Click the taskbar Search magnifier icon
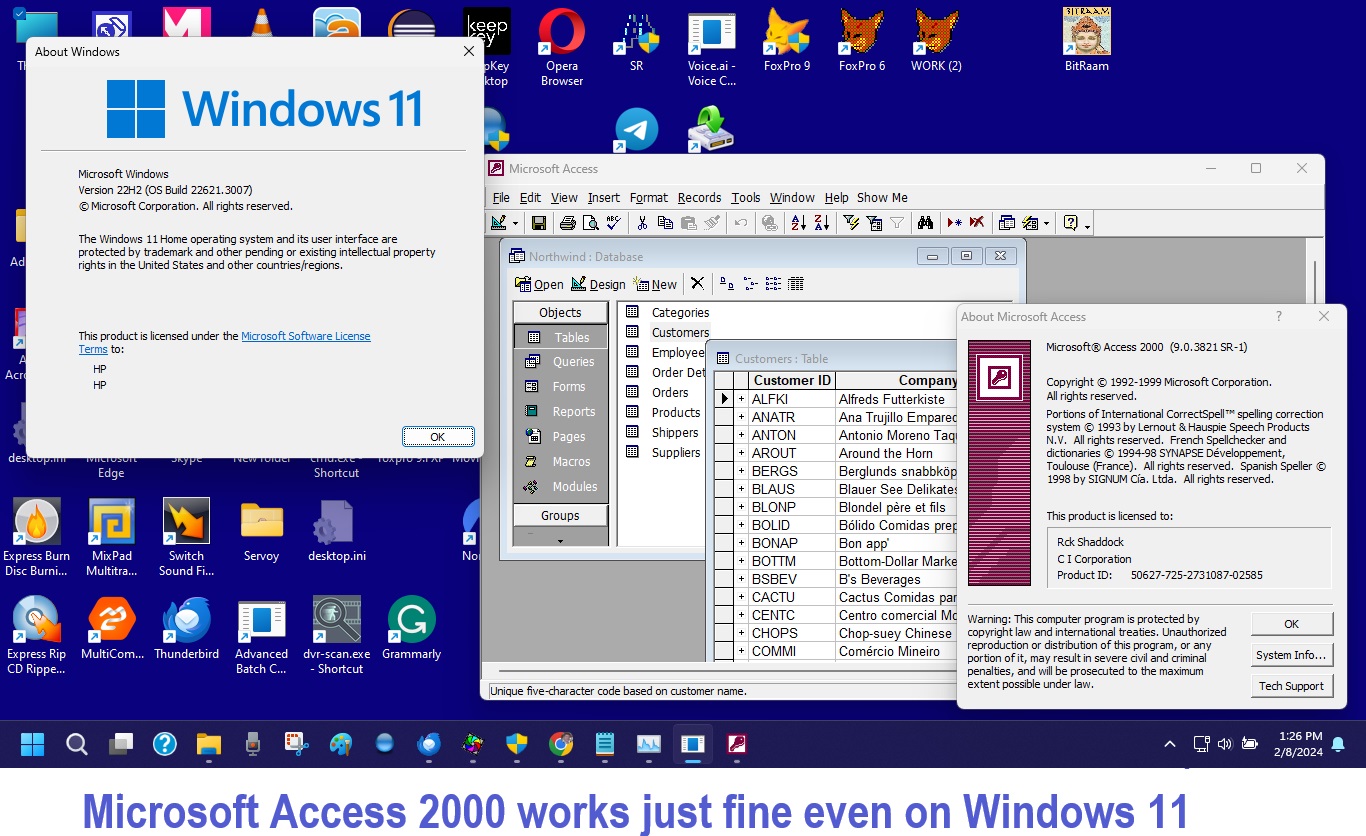Viewport: 1366px width, 836px height. point(77,744)
